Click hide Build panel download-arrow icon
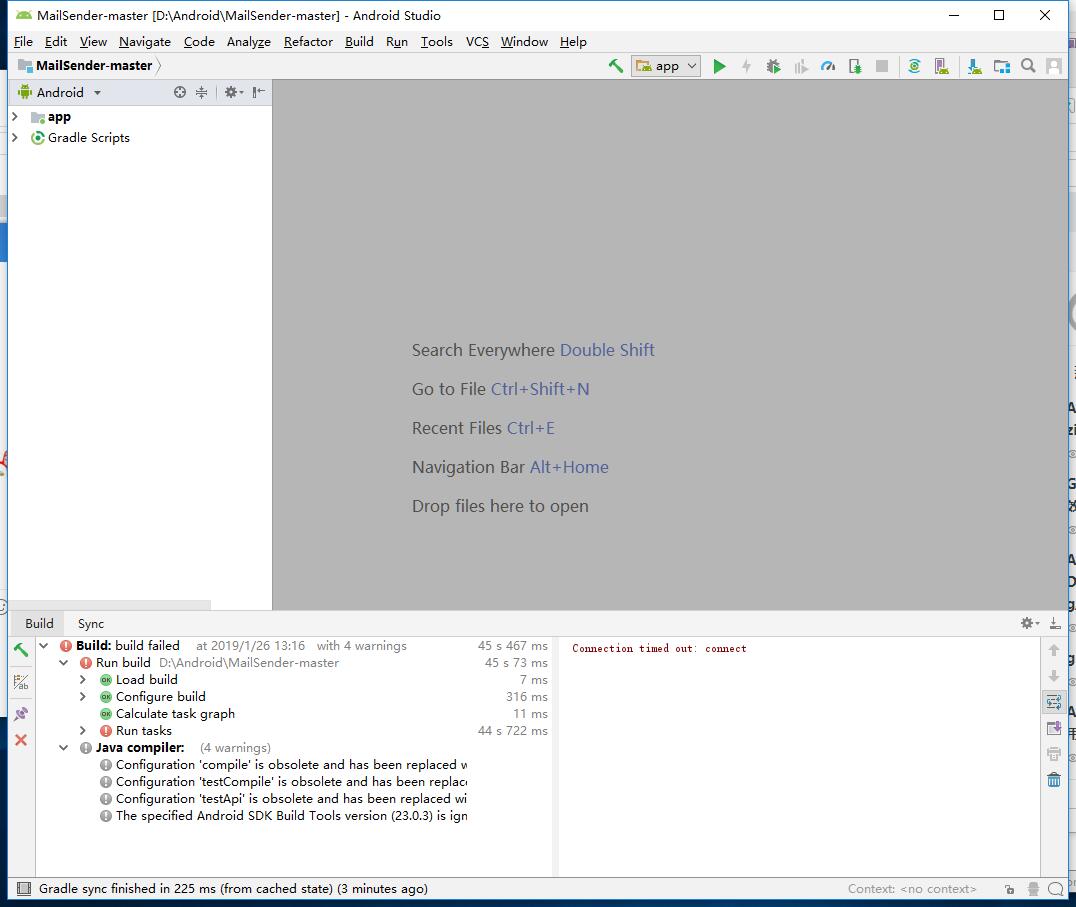 tap(1055, 623)
